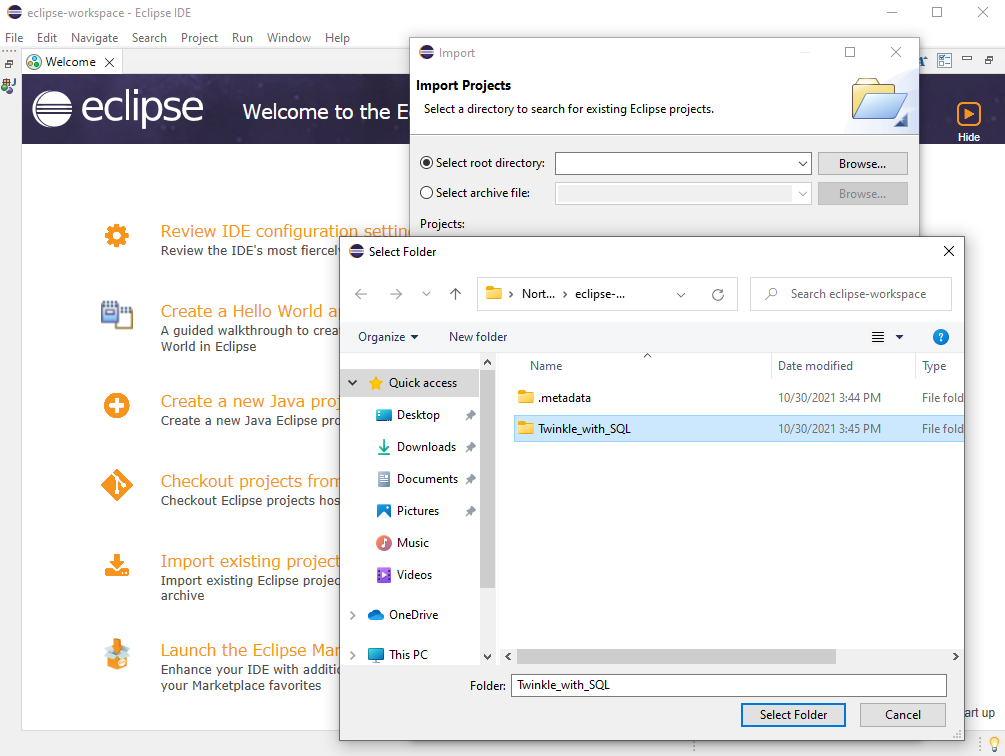Open the Music folder
This screenshot has width=1005, height=756.
click(x=412, y=543)
